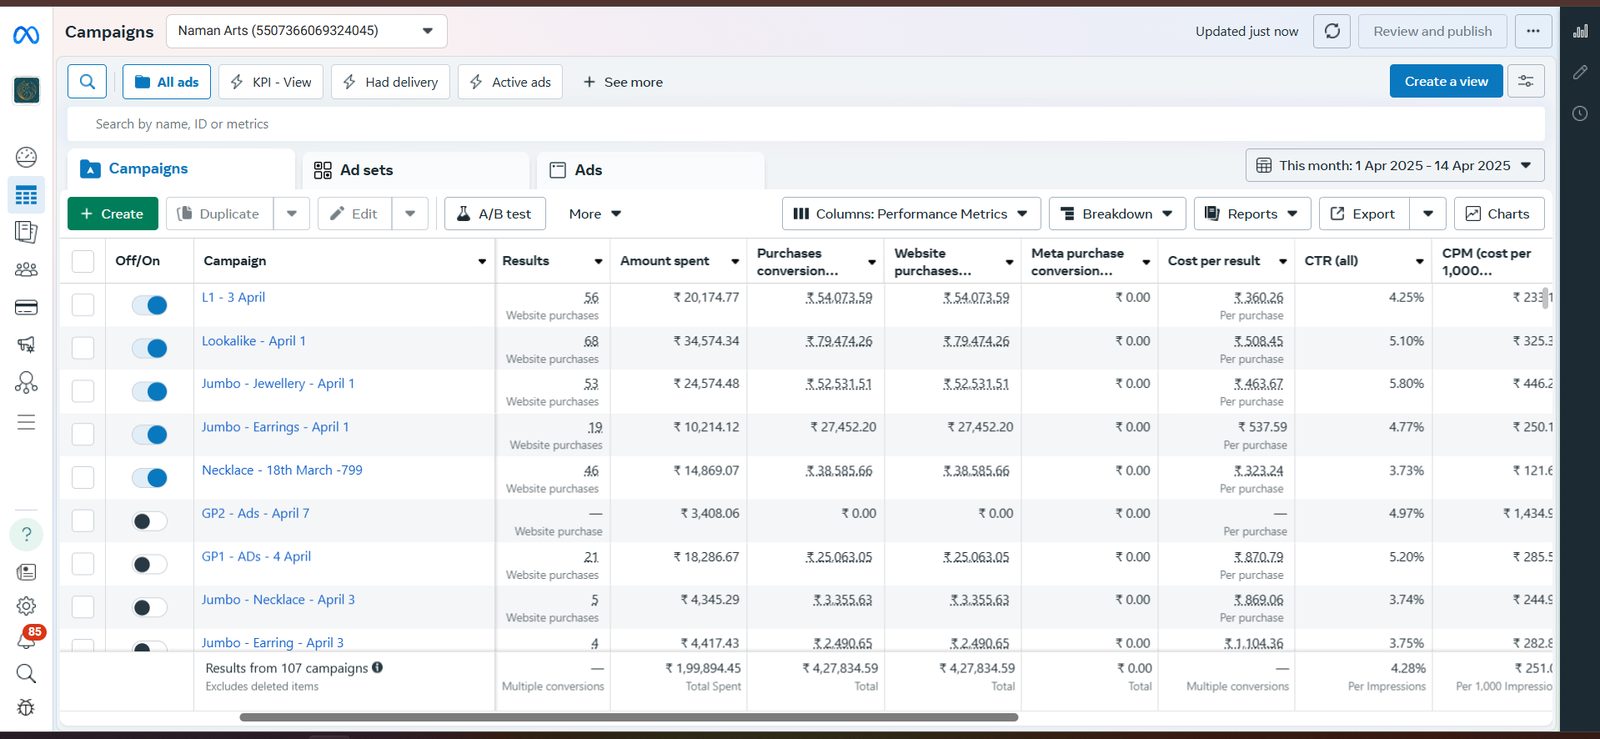Expand Columns: Performance Metrics dropdown

point(911,214)
